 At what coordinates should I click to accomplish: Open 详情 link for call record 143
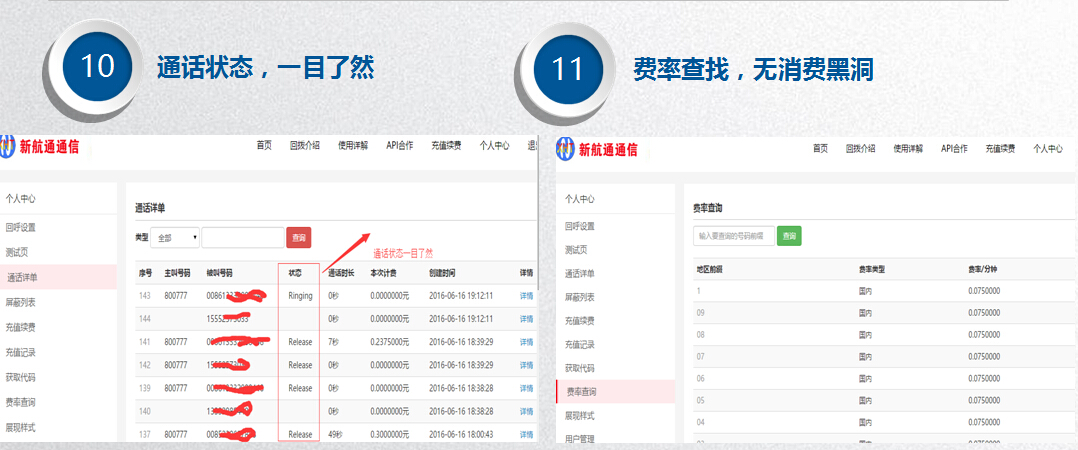pyautogui.click(x=527, y=296)
